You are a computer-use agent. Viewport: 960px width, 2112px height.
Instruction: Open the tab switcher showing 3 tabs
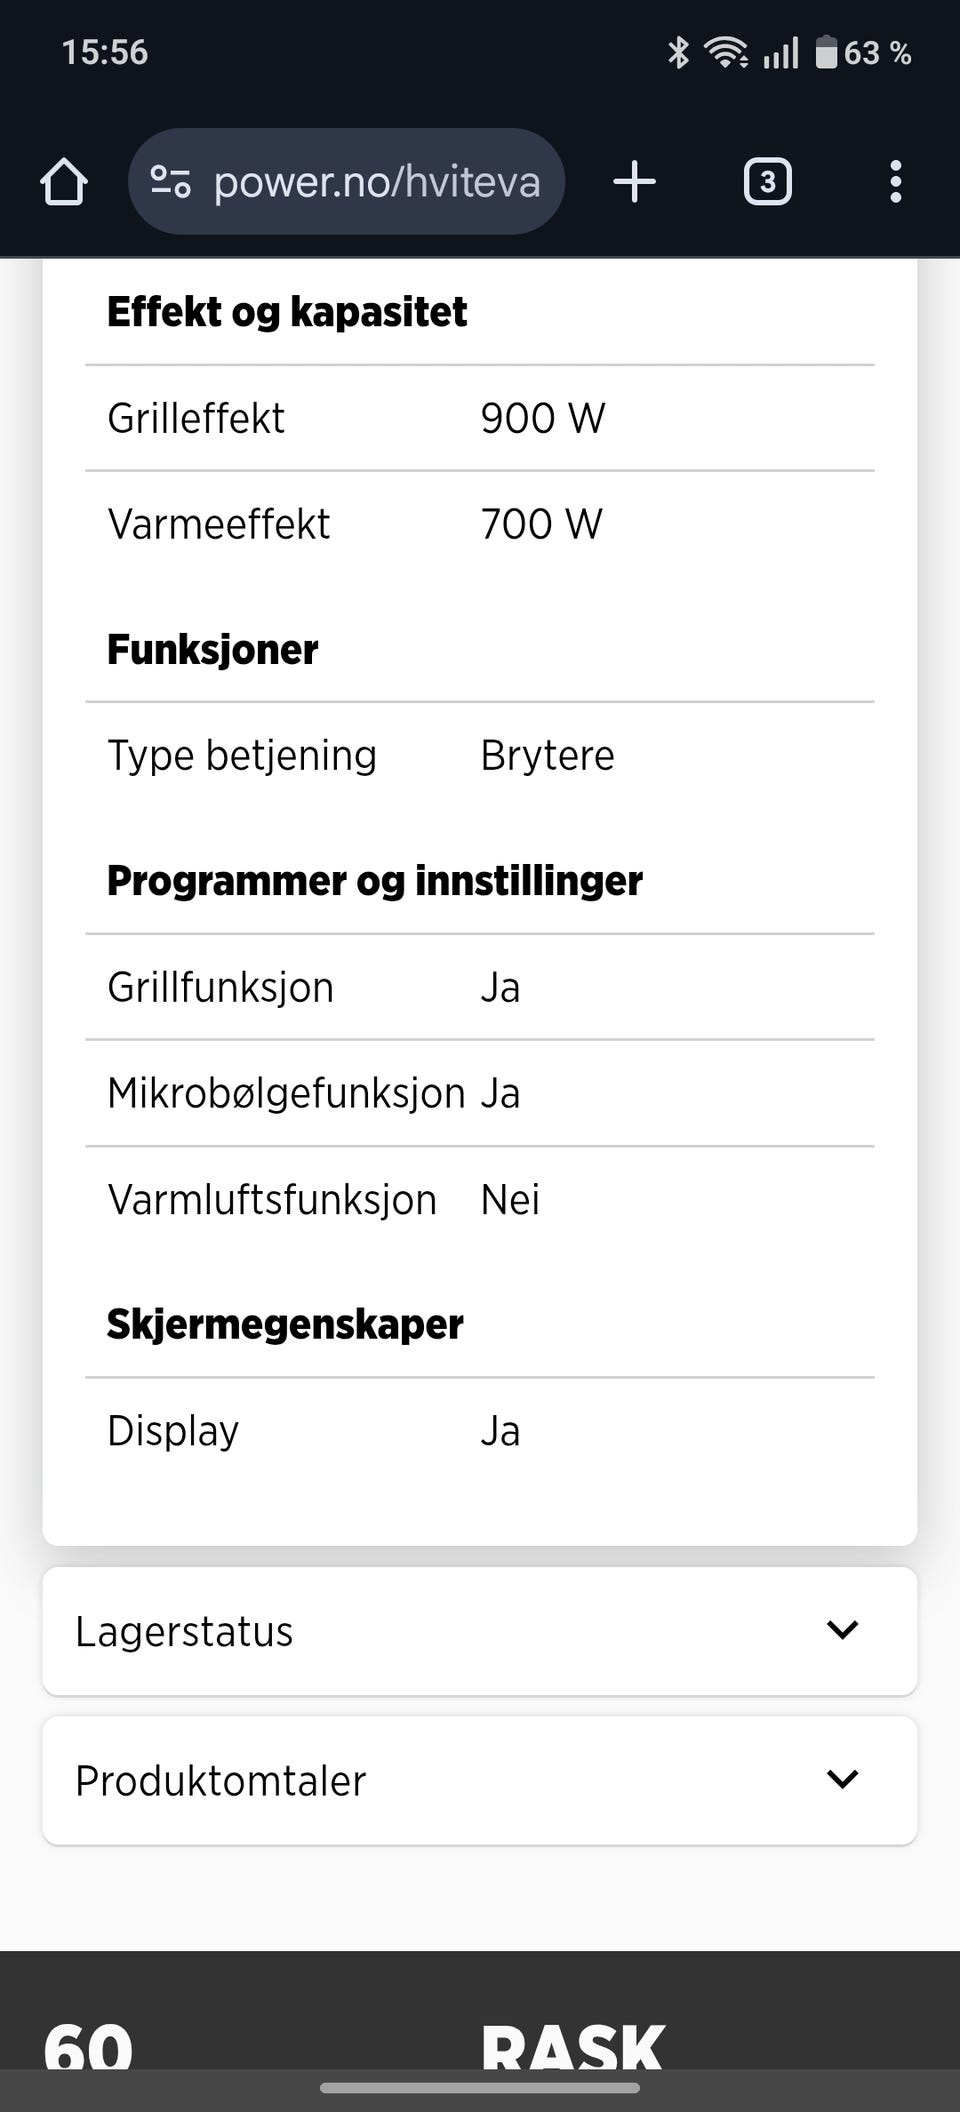767,182
